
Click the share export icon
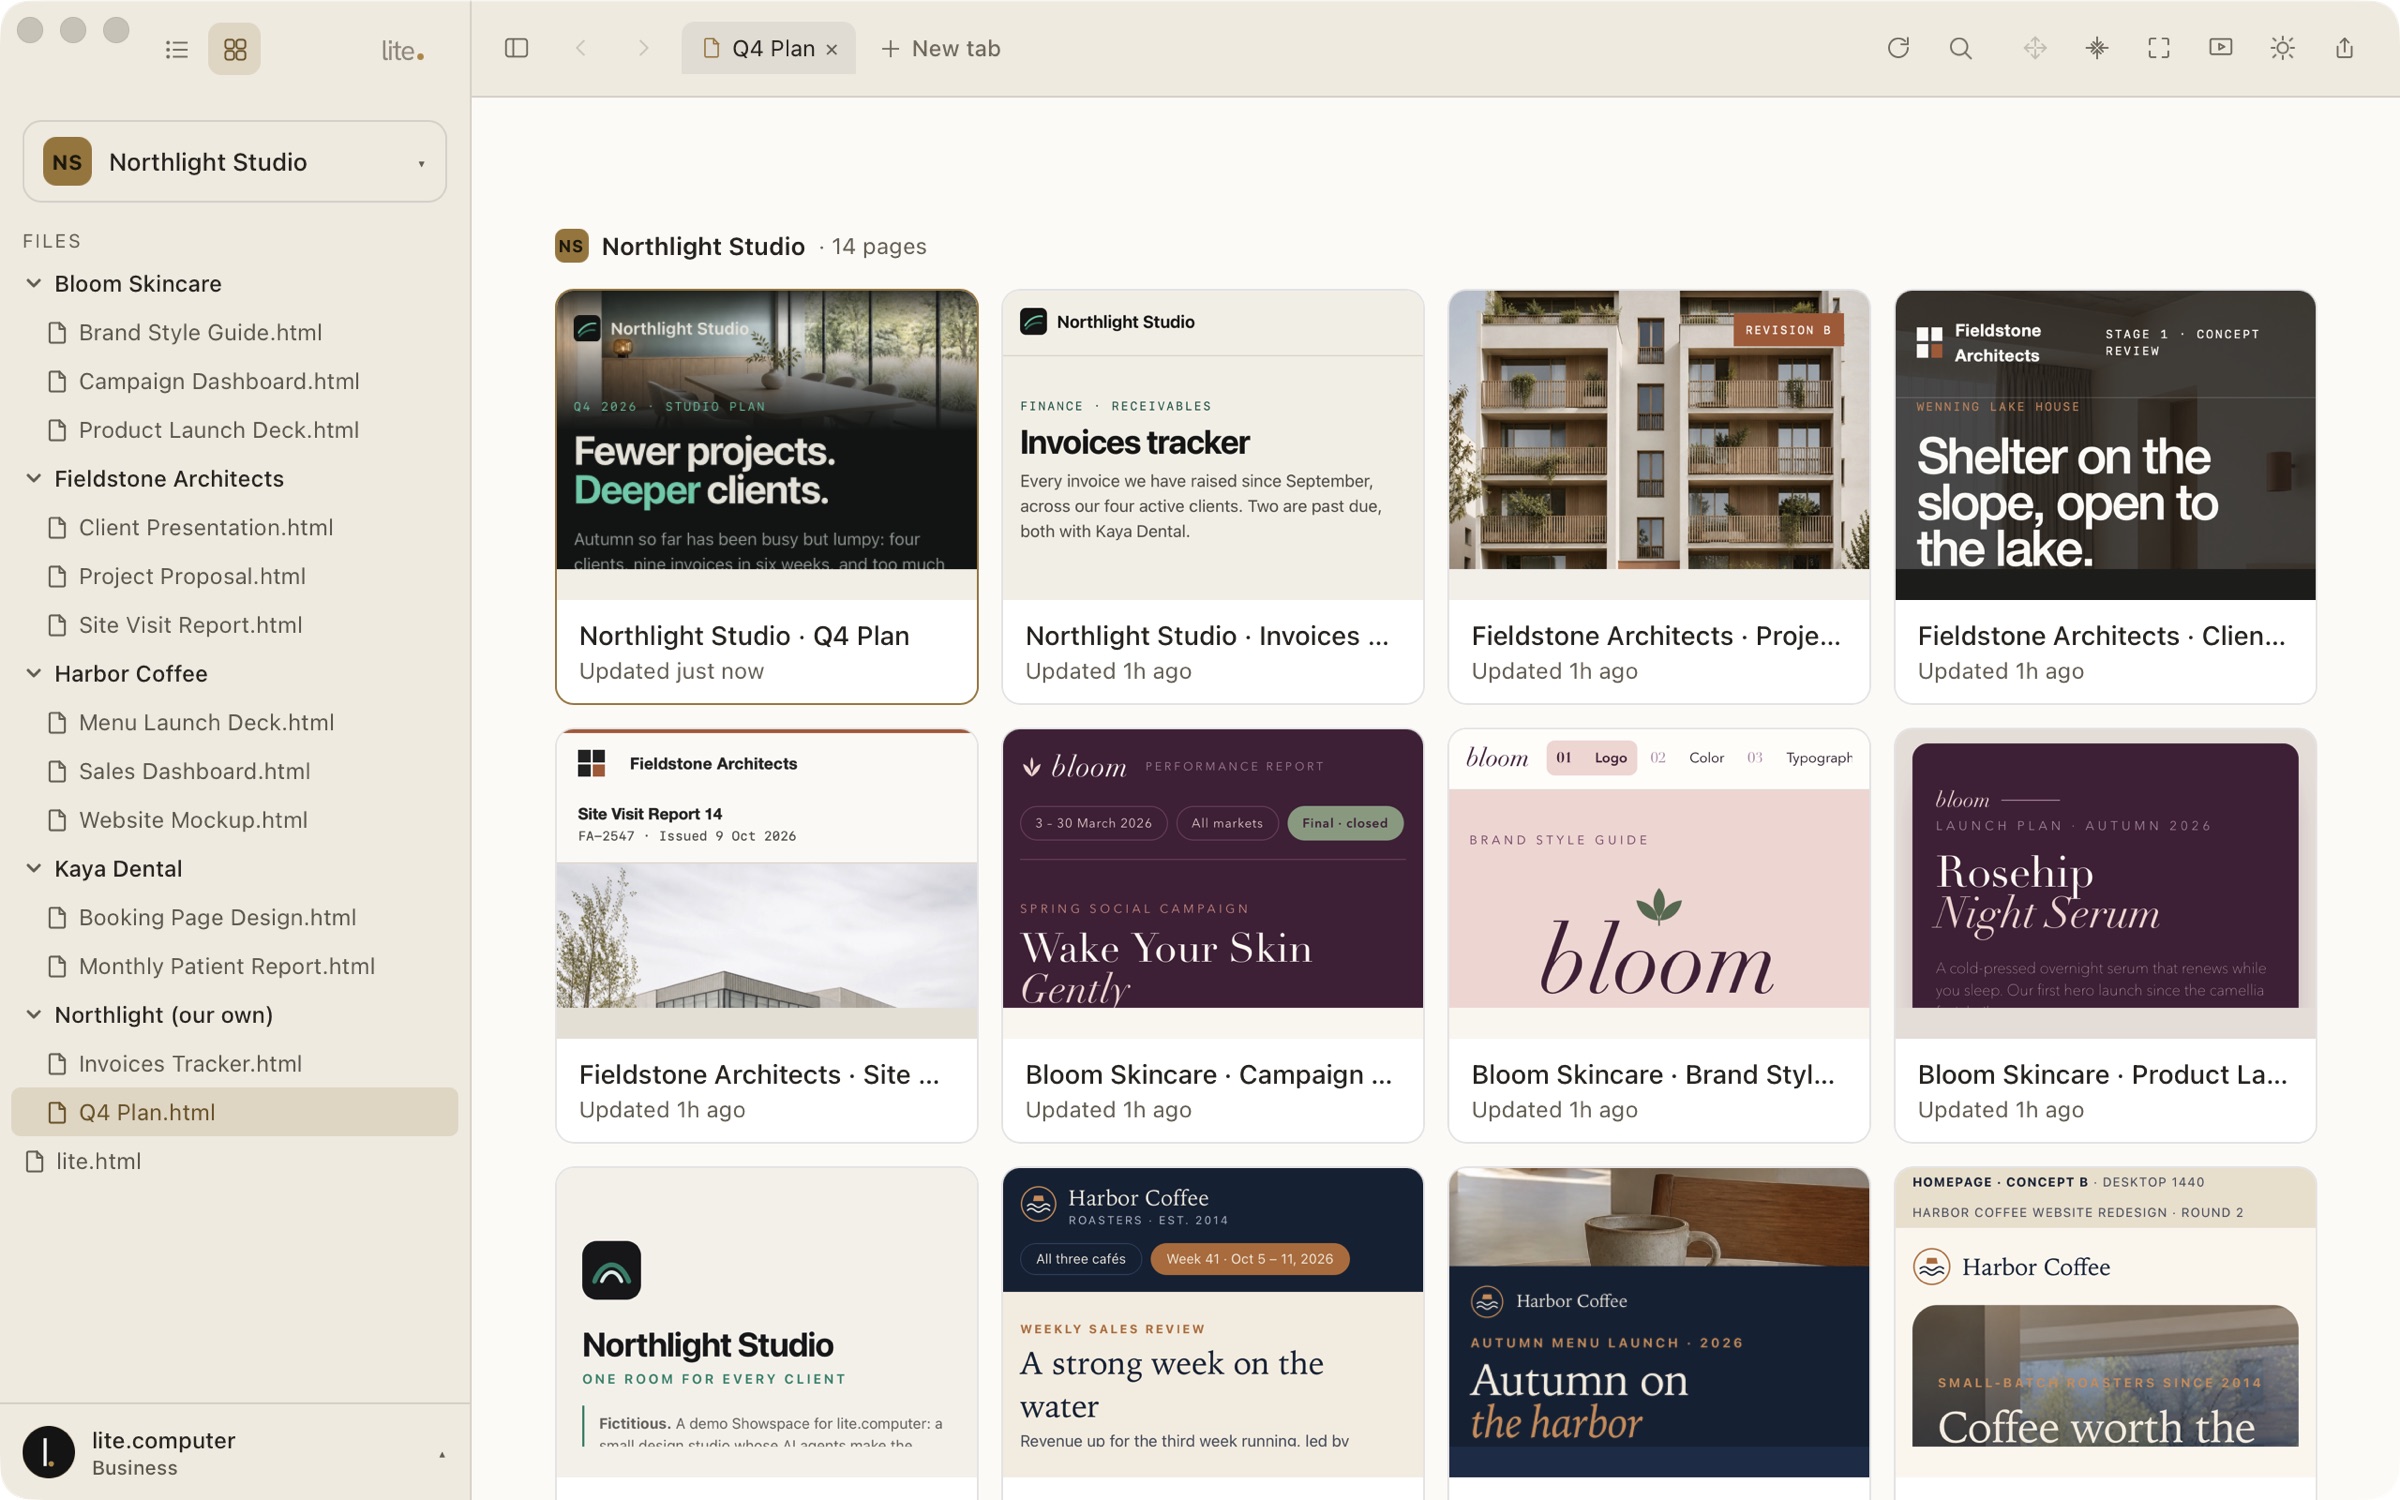click(x=2345, y=48)
